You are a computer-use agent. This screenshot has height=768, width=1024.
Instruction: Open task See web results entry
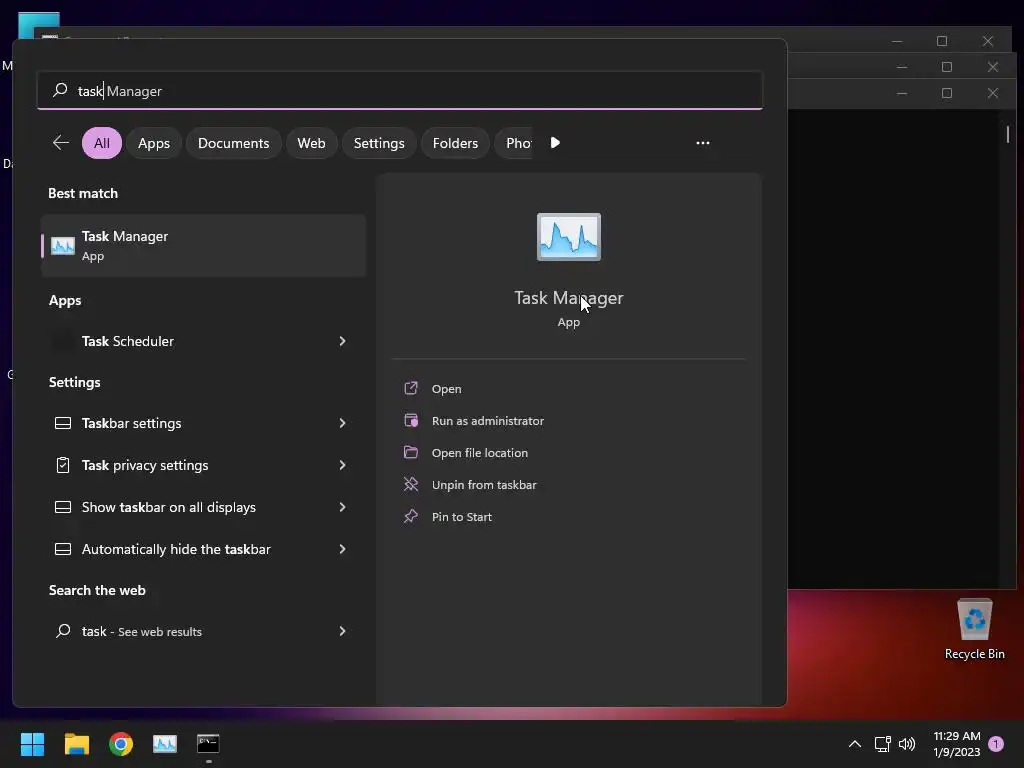203,631
